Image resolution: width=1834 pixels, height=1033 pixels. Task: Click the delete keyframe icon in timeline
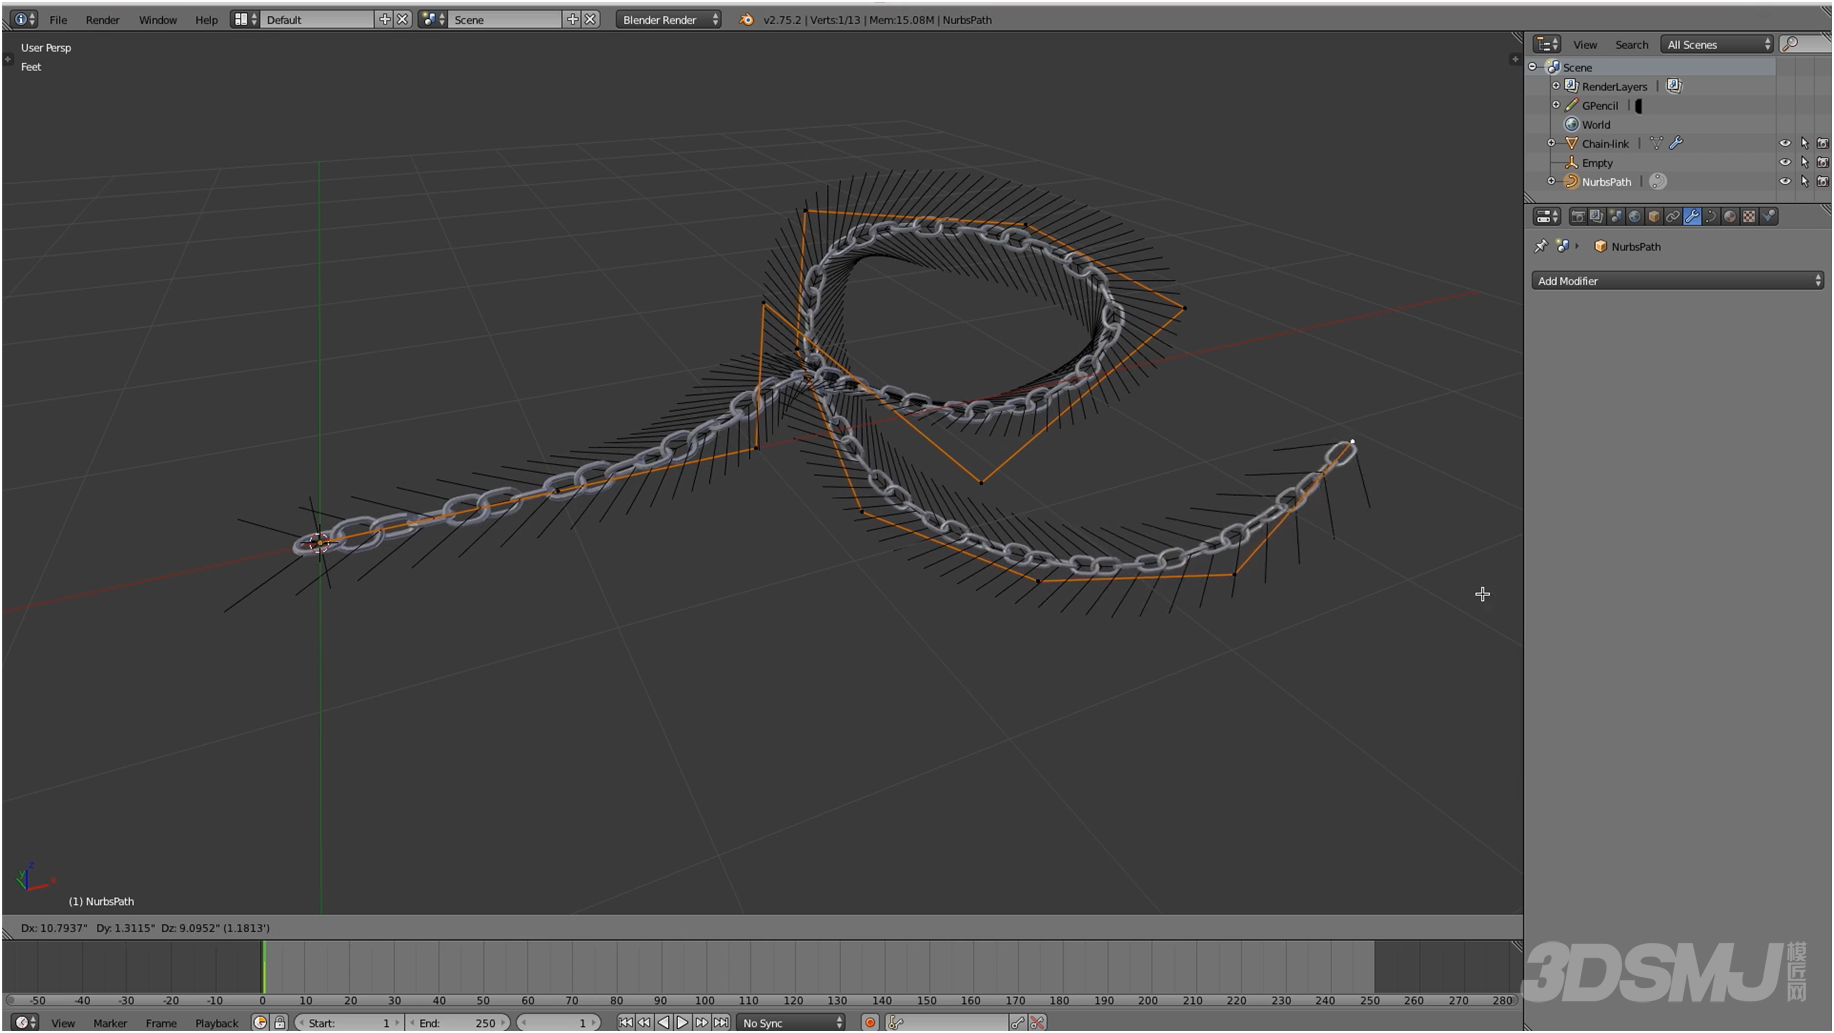[1037, 1022]
